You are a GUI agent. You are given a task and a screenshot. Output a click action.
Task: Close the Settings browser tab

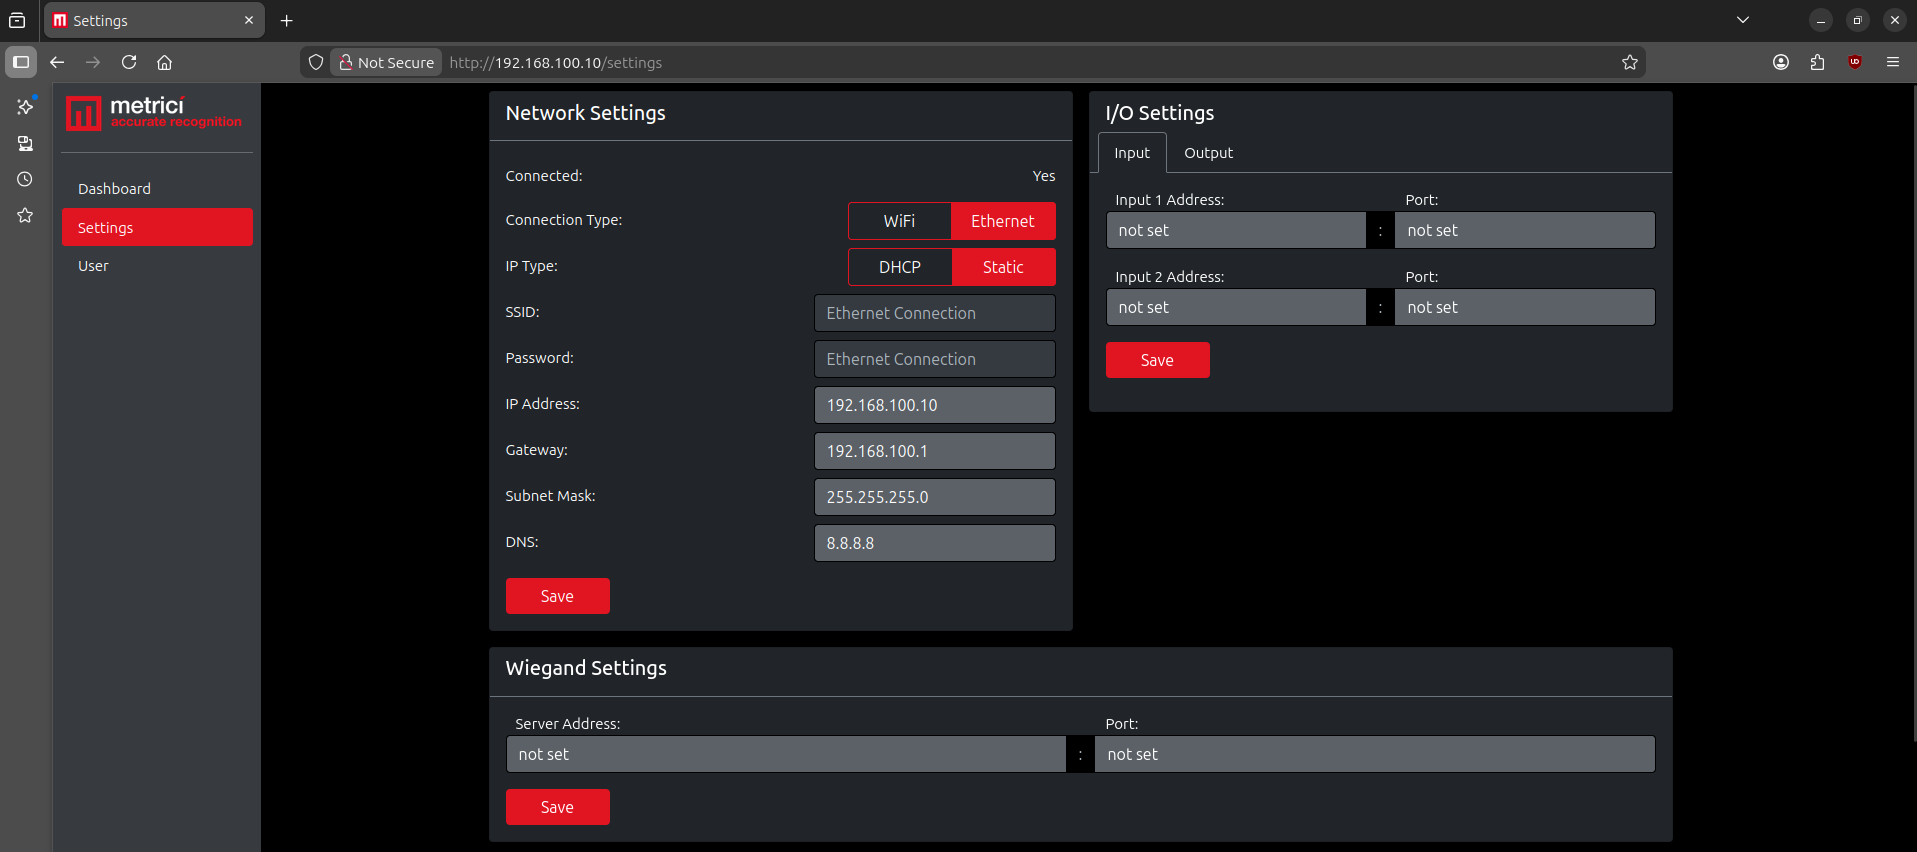249,20
